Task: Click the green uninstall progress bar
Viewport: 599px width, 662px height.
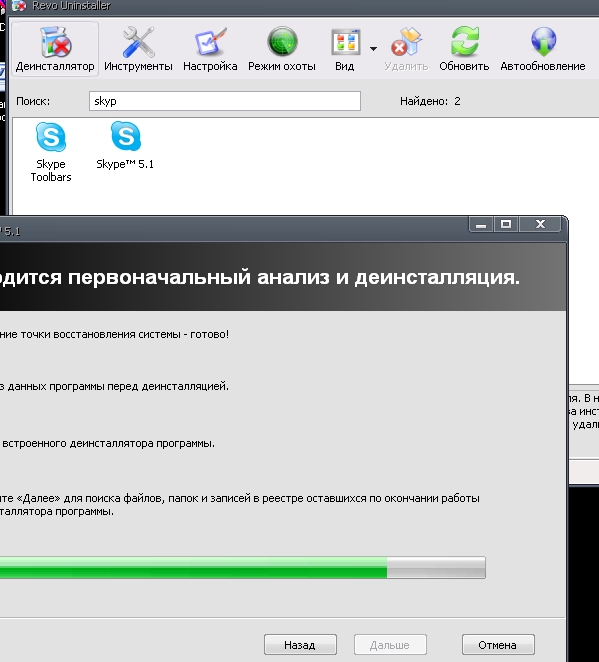Action: [x=243, y=567]
